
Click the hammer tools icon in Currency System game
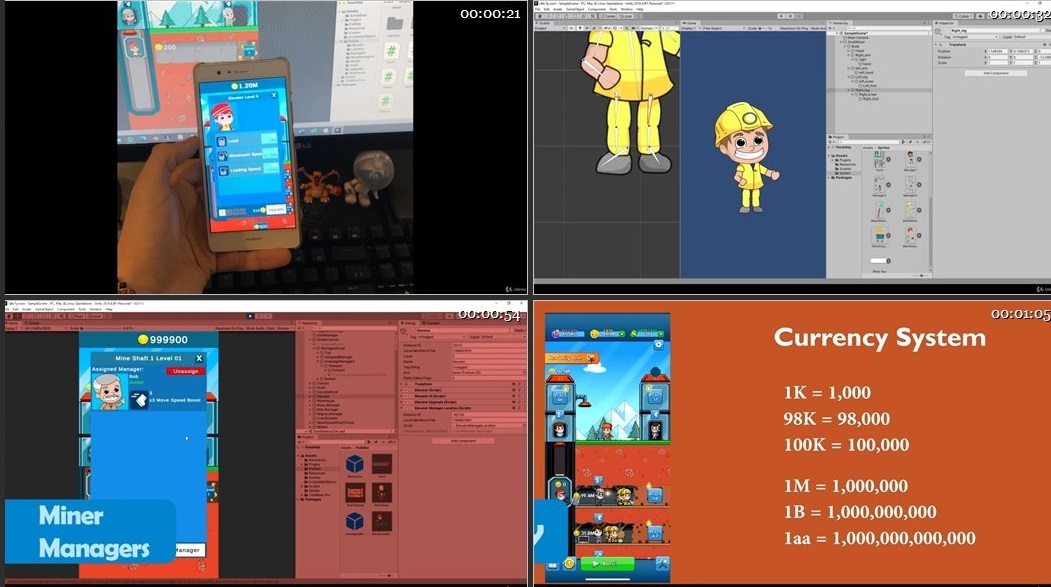pos(661,564)
